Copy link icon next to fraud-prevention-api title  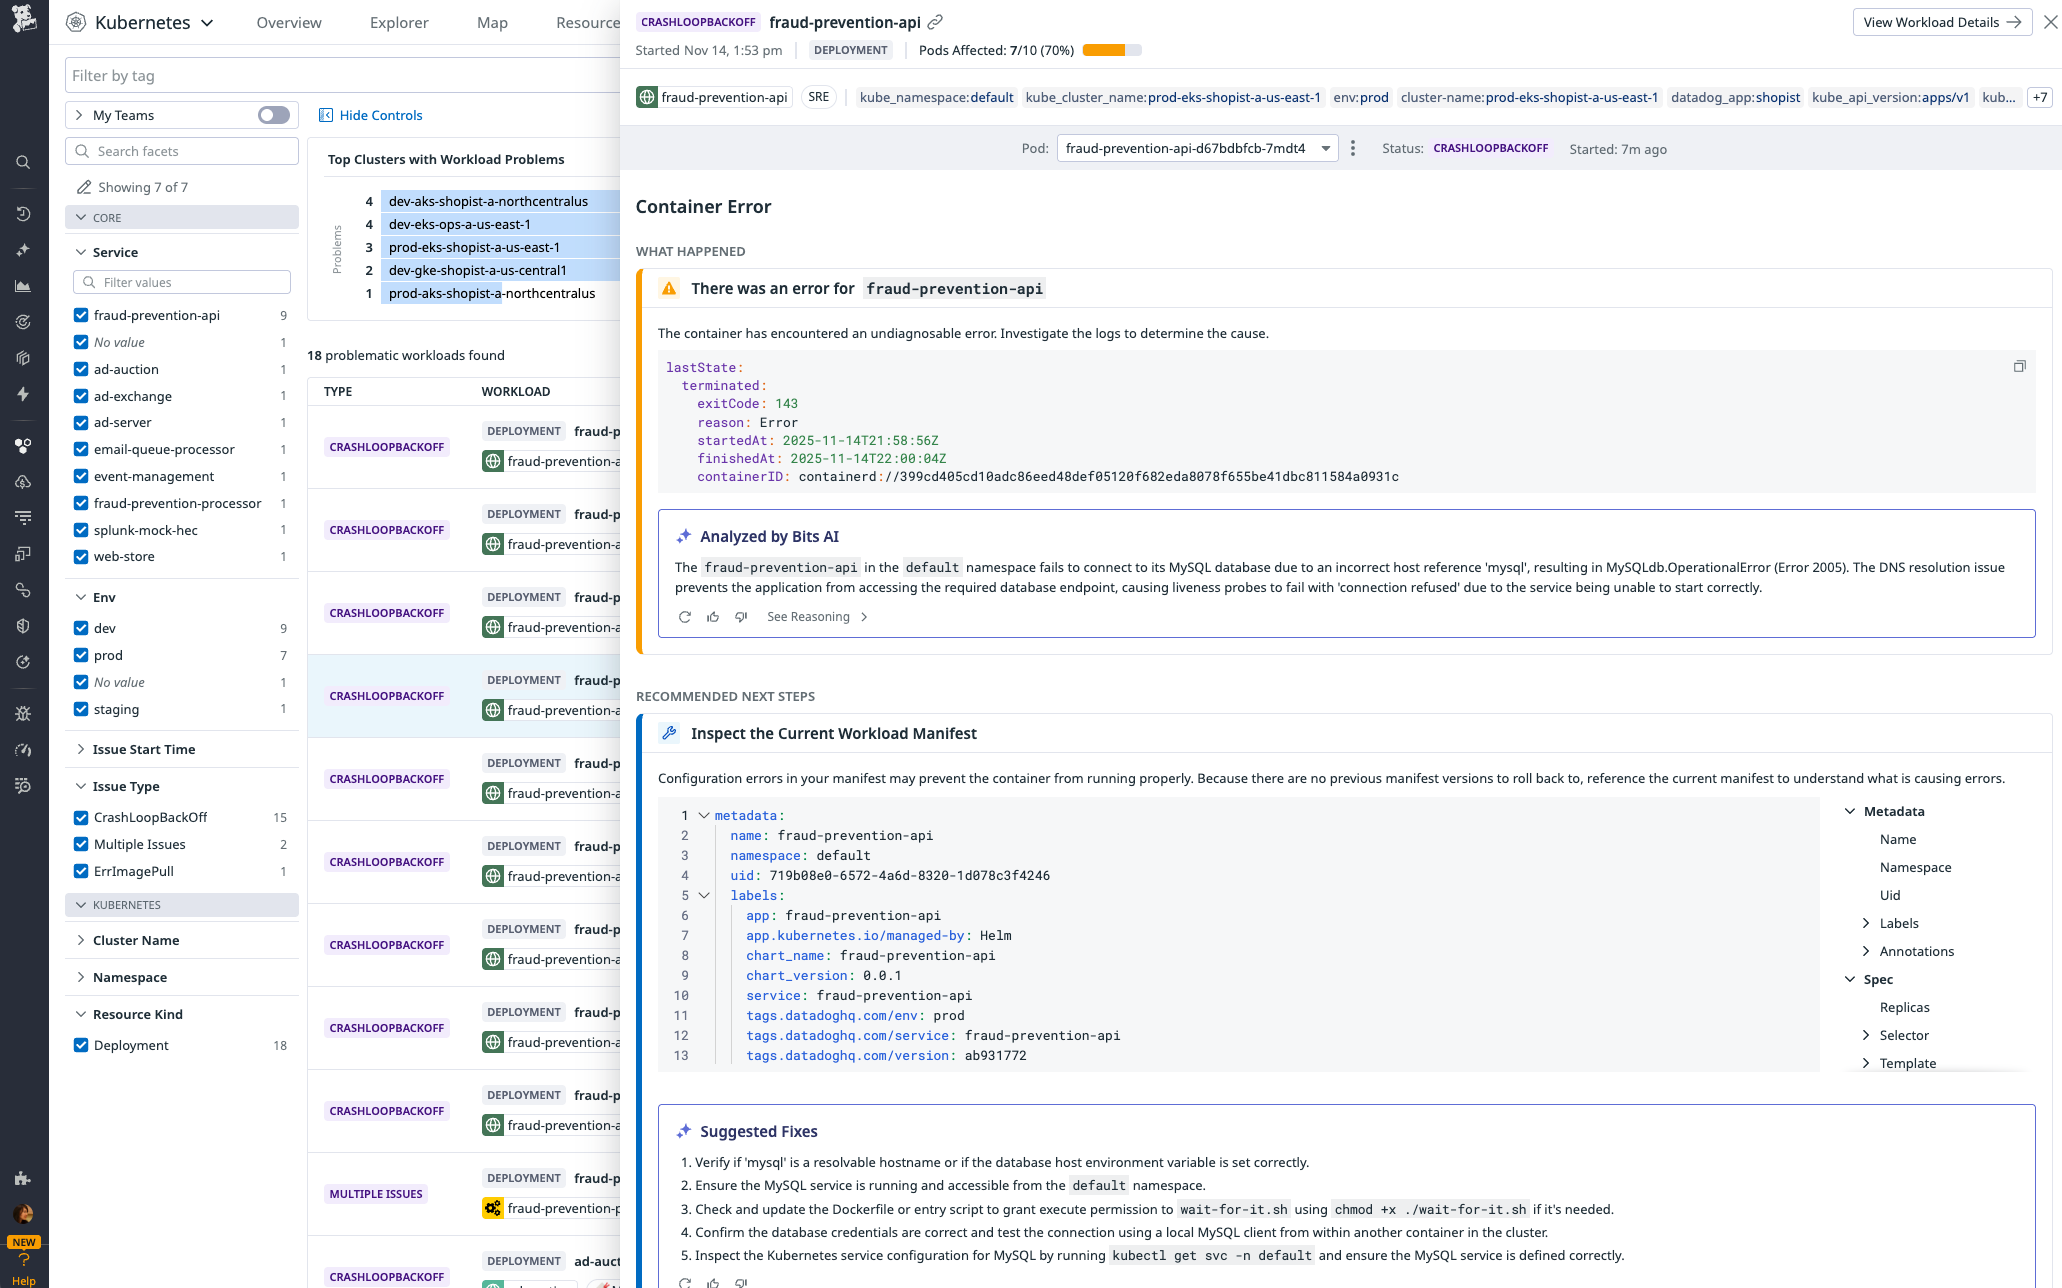pos(935,22)
